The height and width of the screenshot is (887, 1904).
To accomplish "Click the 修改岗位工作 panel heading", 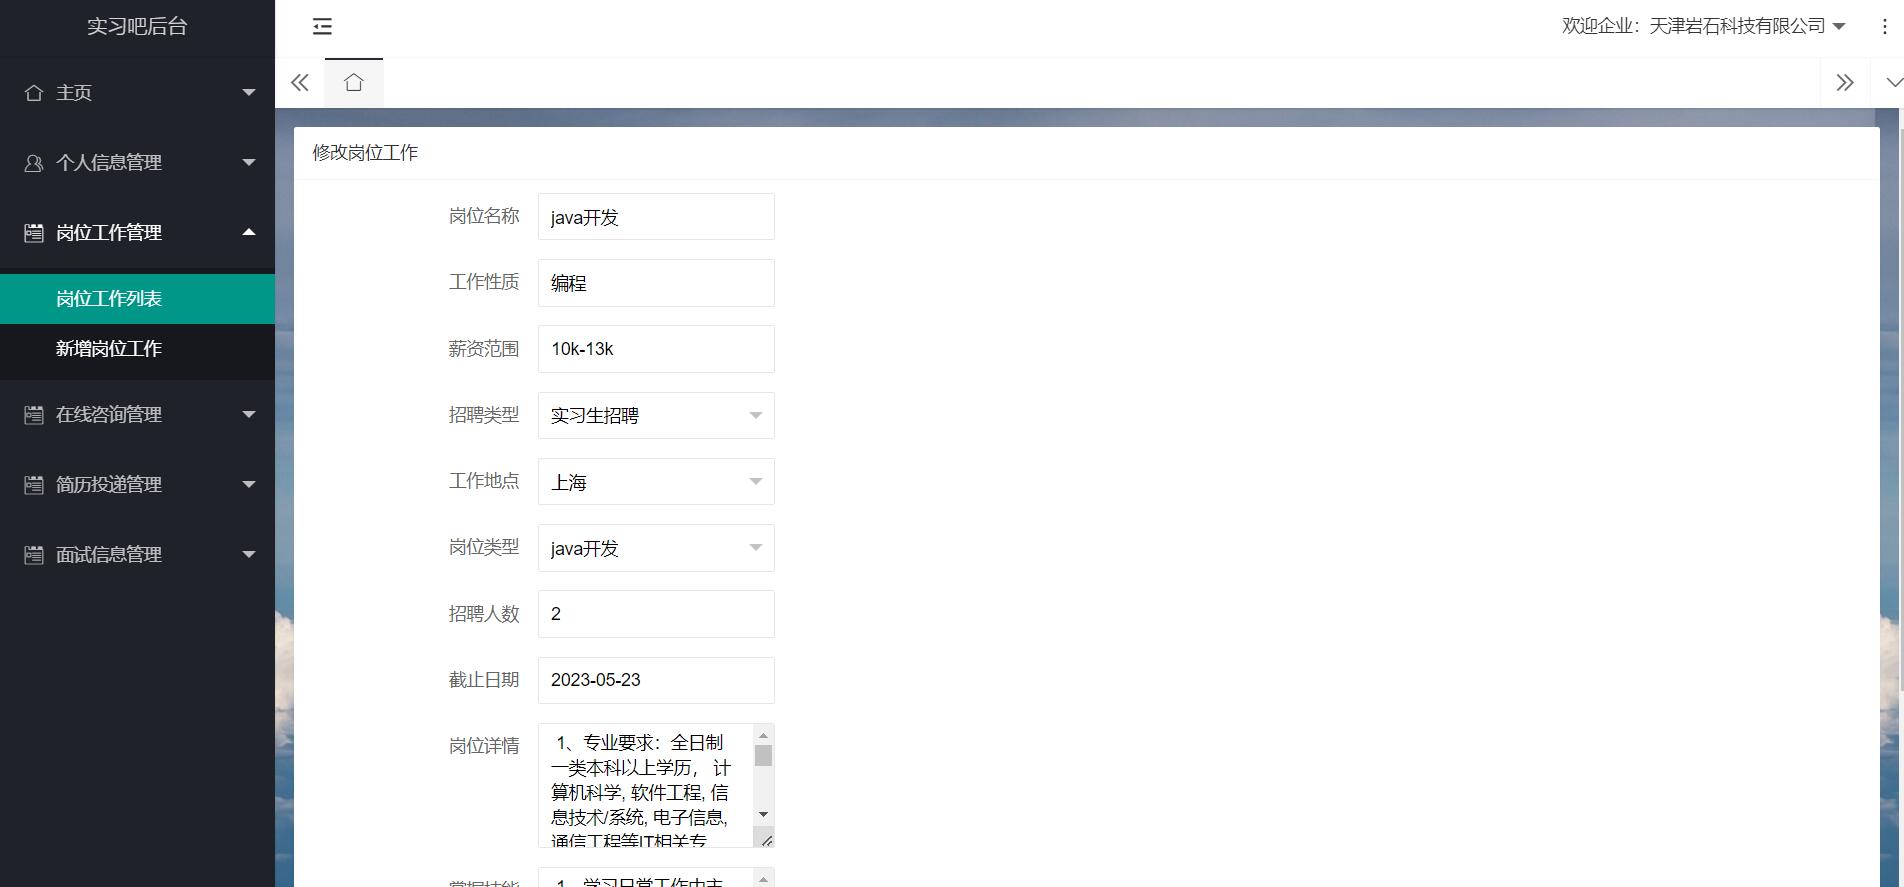I will pyautogui.click(x=365, y=153).
